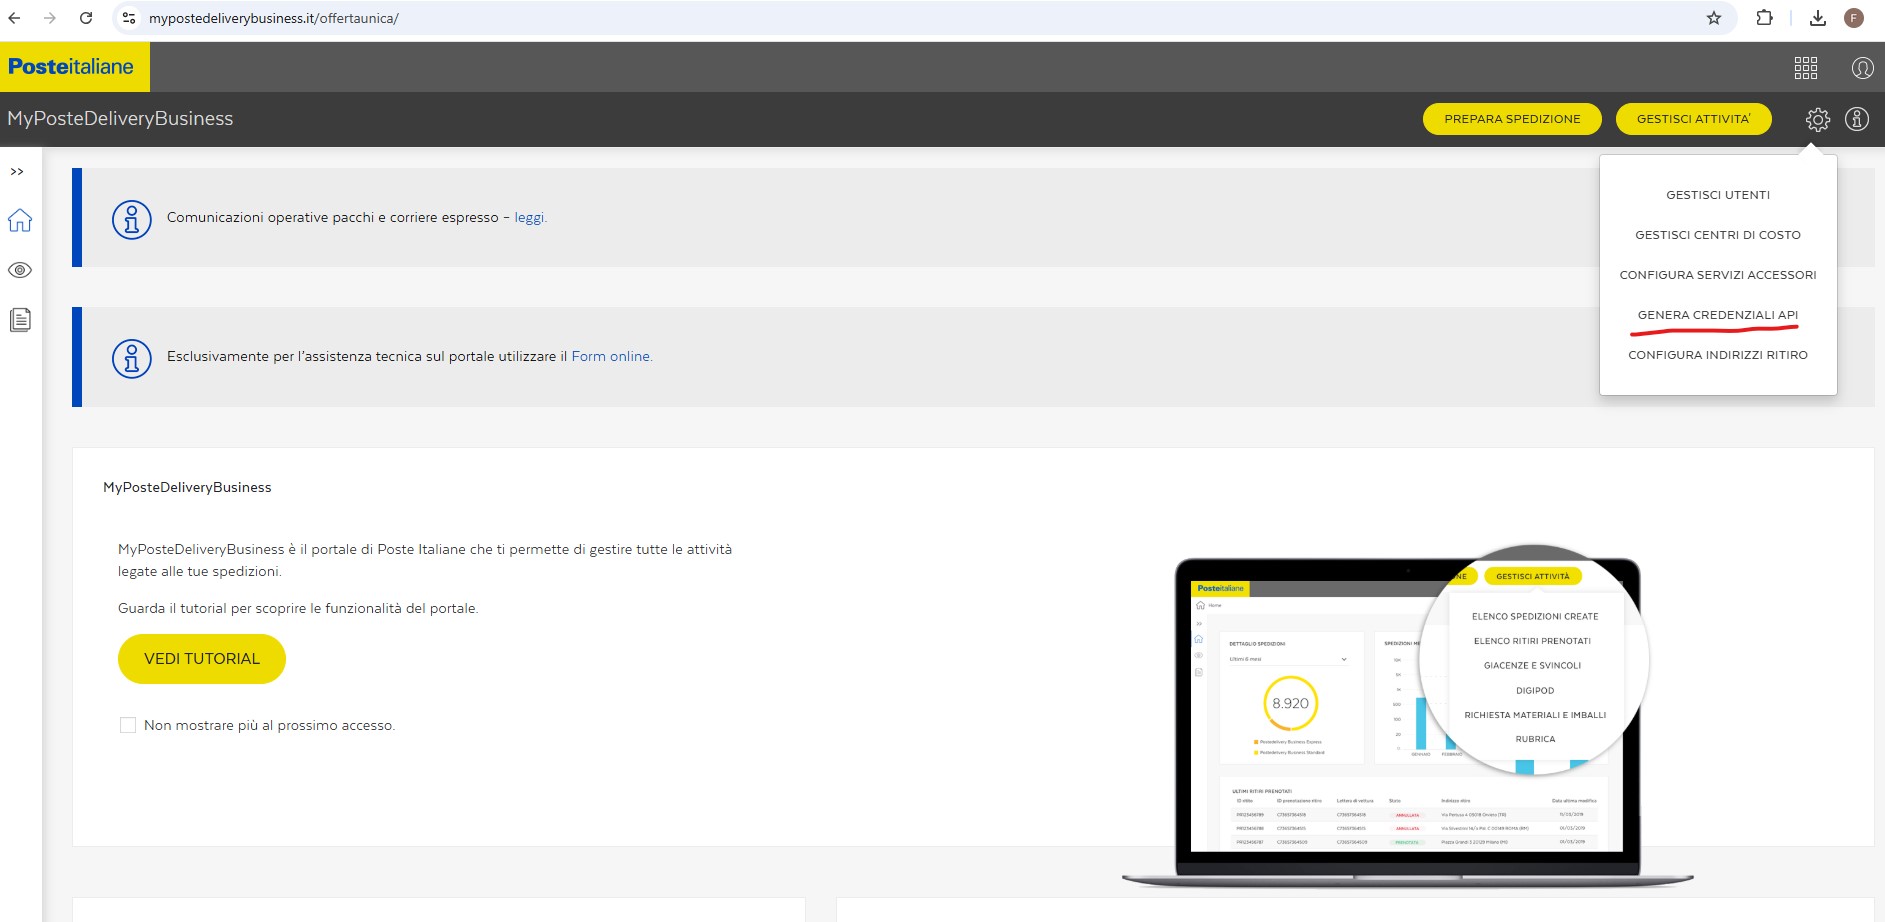The height and width of the screenshot is (922, 1885).
Task: Open the settings gear menu
Action: coord(1818,119)
